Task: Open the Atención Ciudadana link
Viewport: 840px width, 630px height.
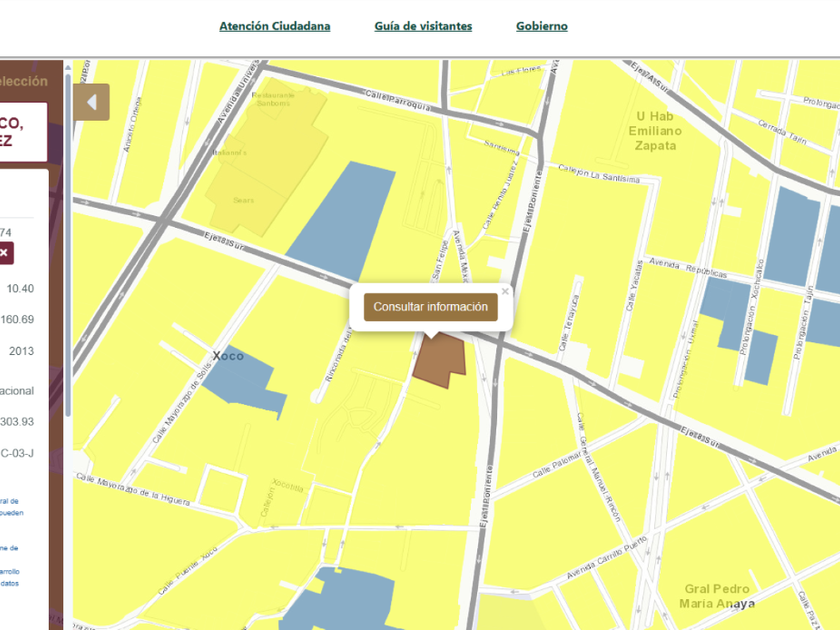Action: tap(274, 26)
